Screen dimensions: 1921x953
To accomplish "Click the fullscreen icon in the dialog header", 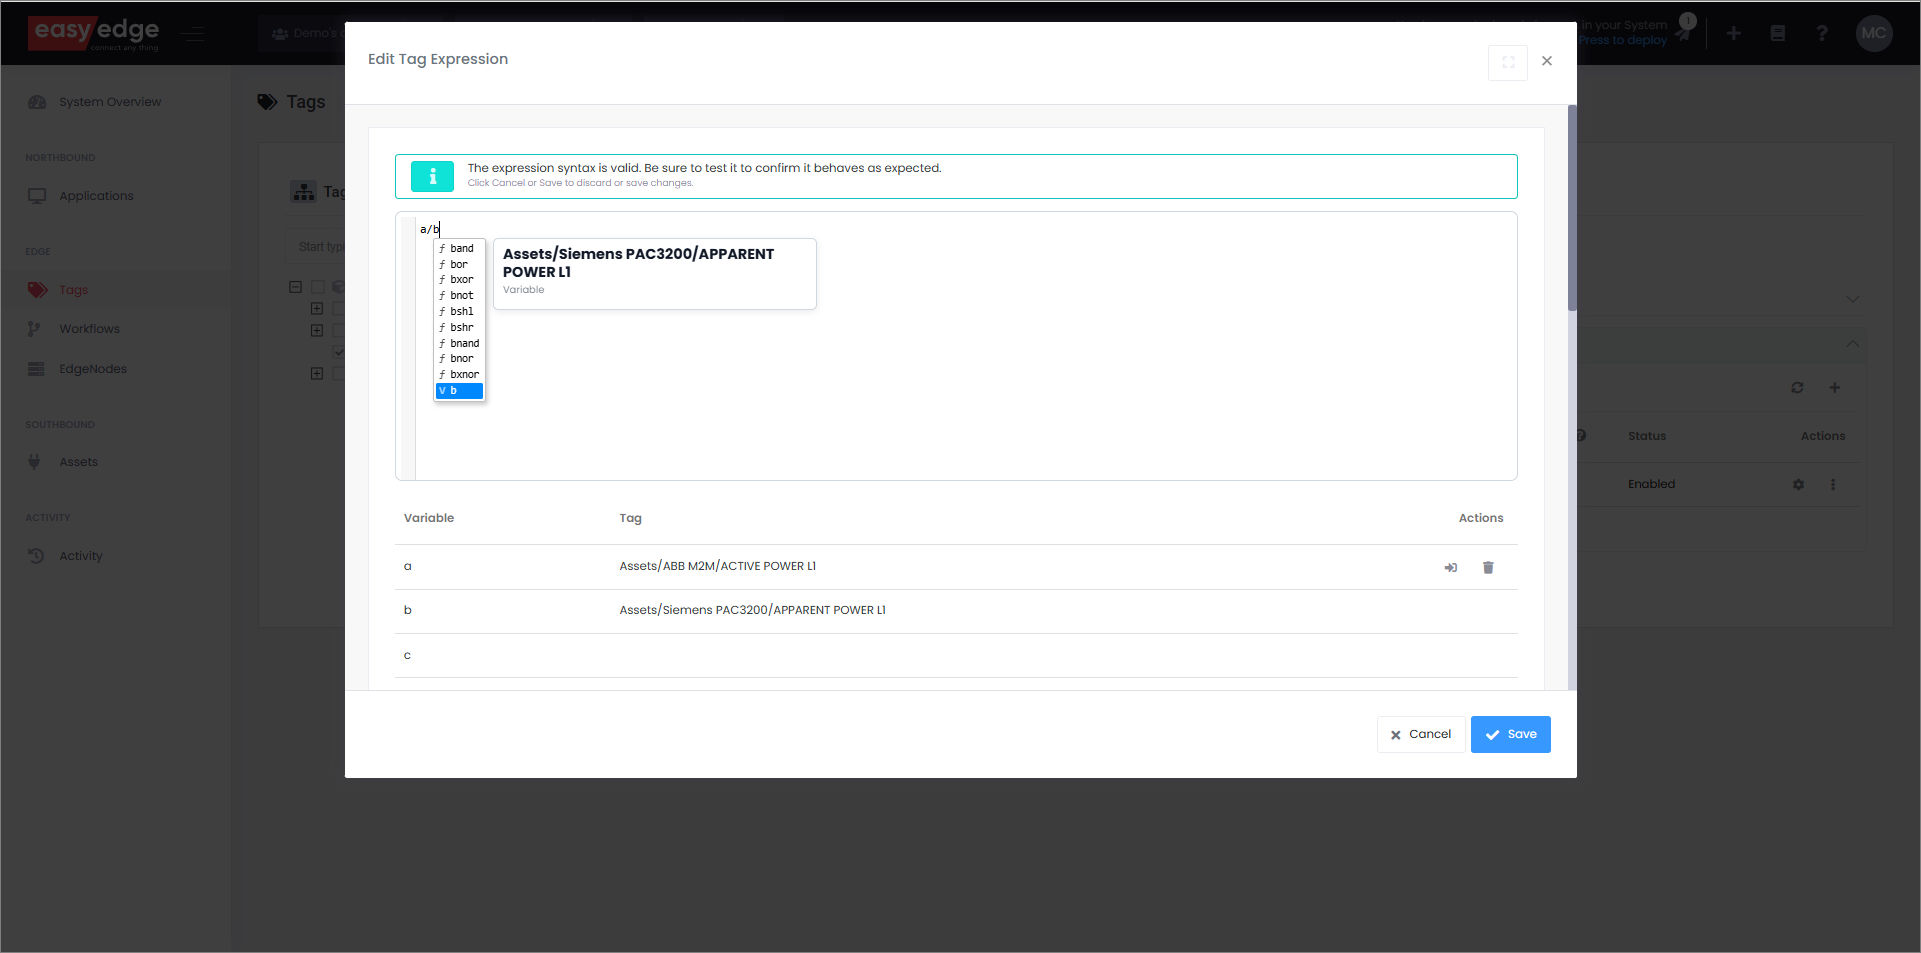I will [x=1507, y=62].
